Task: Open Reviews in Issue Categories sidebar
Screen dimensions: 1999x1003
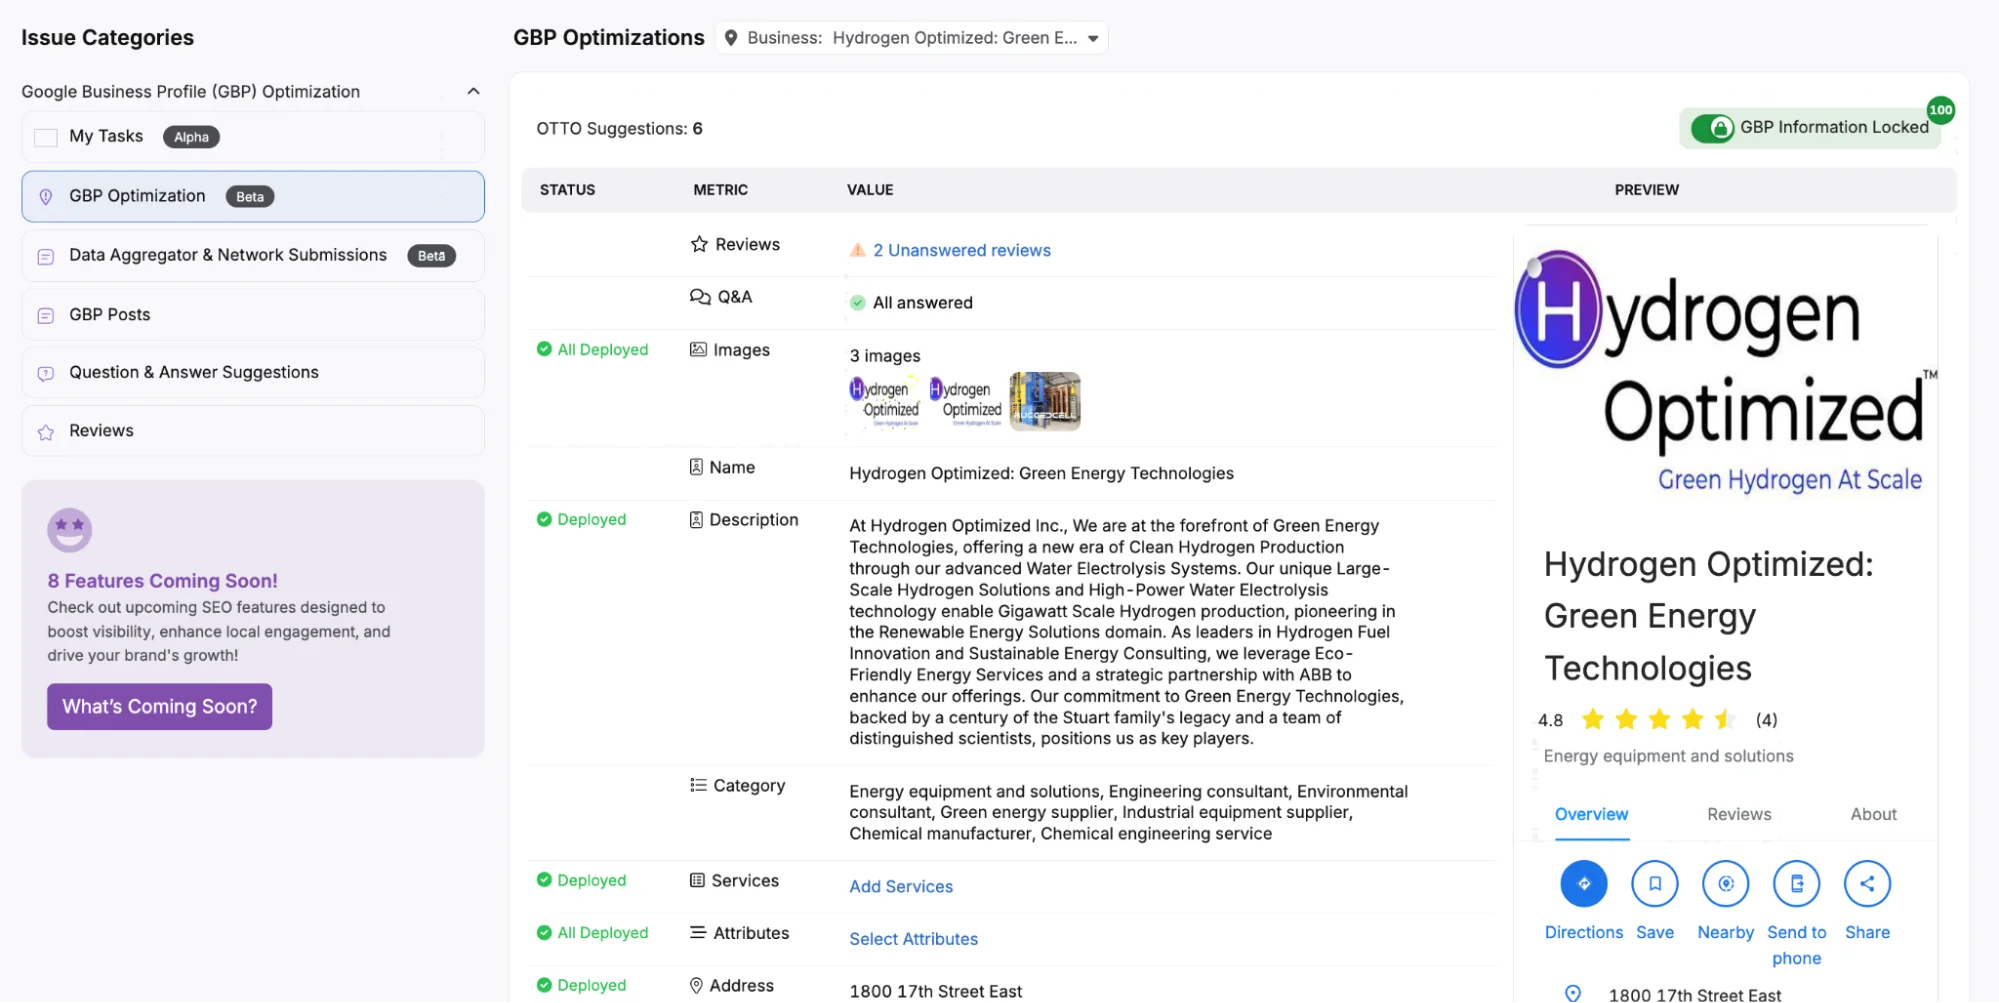Action: pyautogui.click(x=253, y=431)
